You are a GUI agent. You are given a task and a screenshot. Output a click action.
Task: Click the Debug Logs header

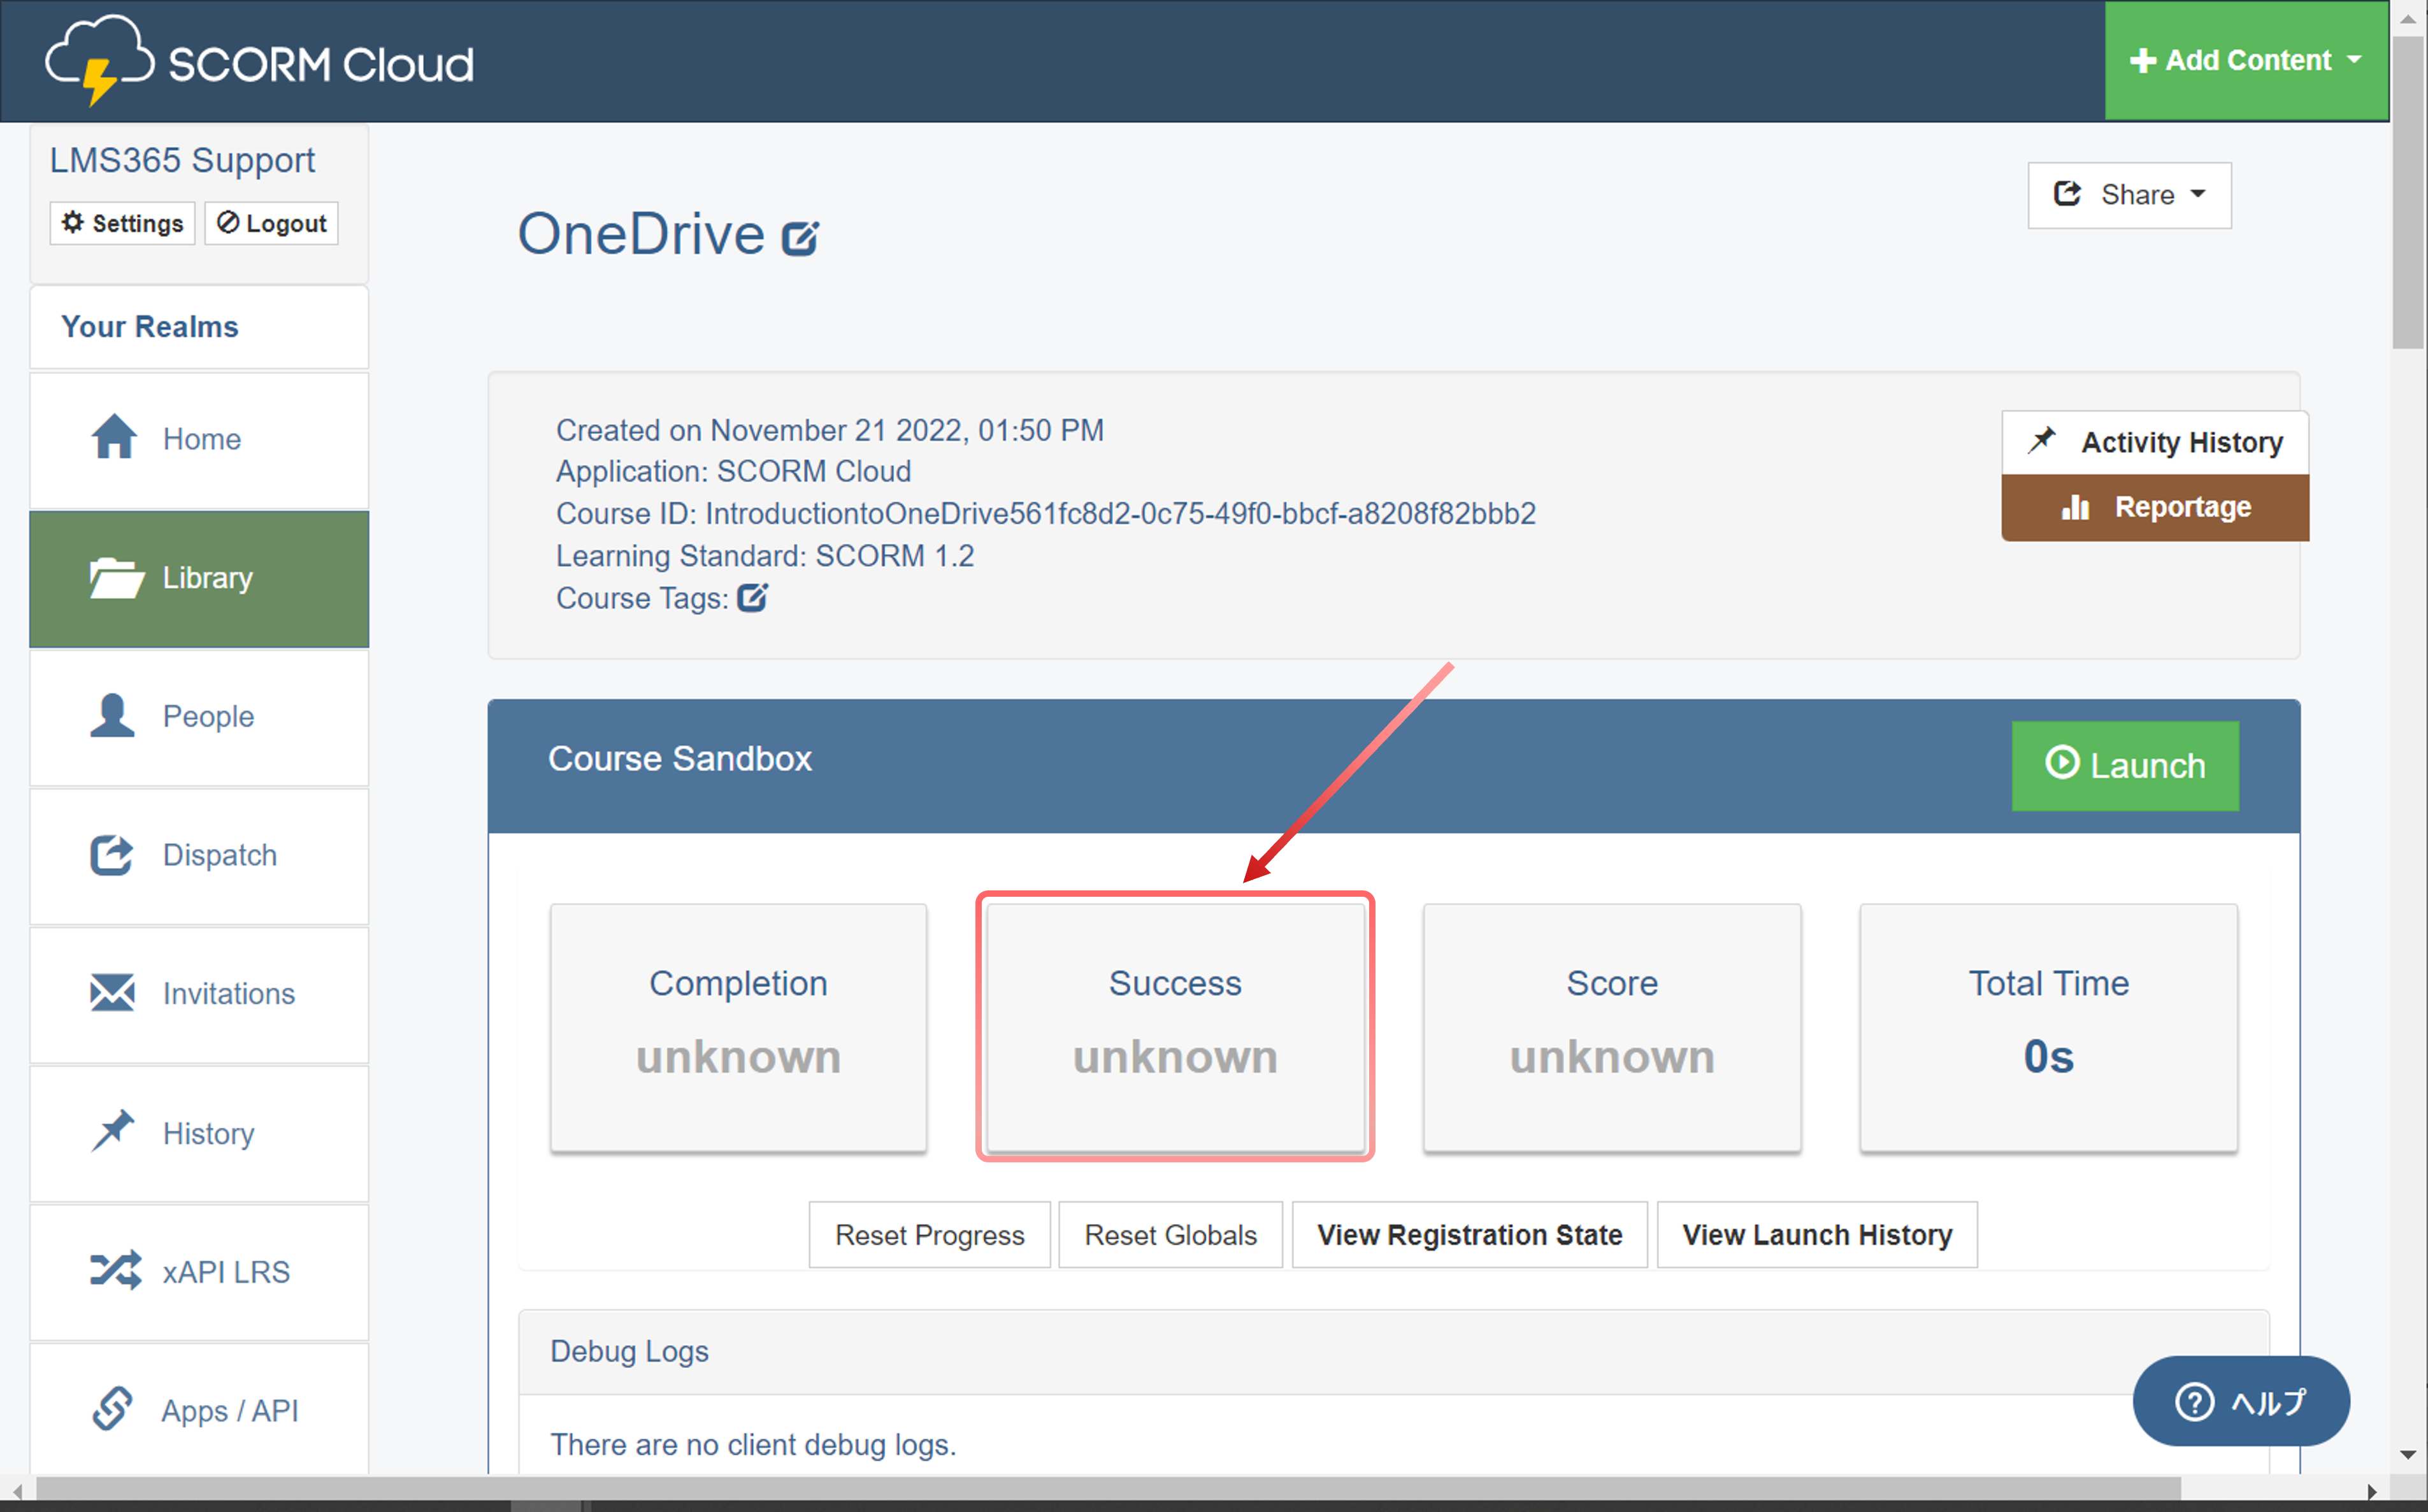click(x=1393, y=1352)
